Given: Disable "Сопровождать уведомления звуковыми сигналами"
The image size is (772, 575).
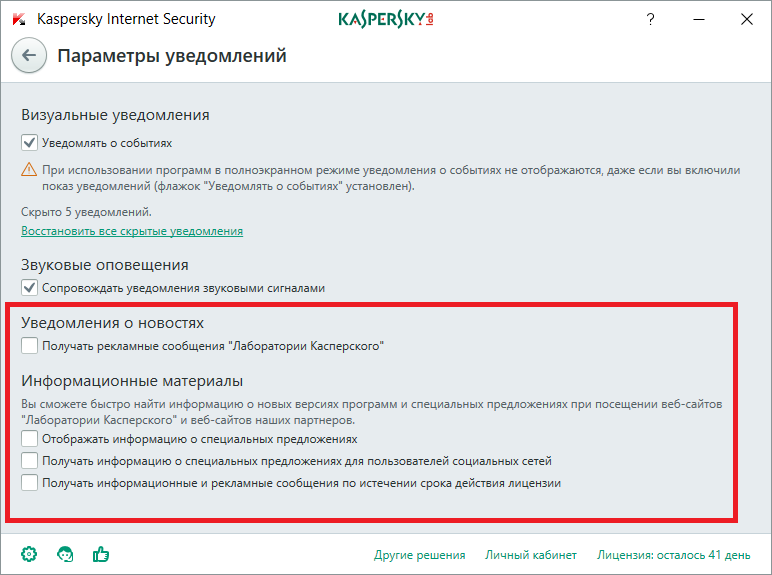Looking at the screenshot, I should [29, 288].
